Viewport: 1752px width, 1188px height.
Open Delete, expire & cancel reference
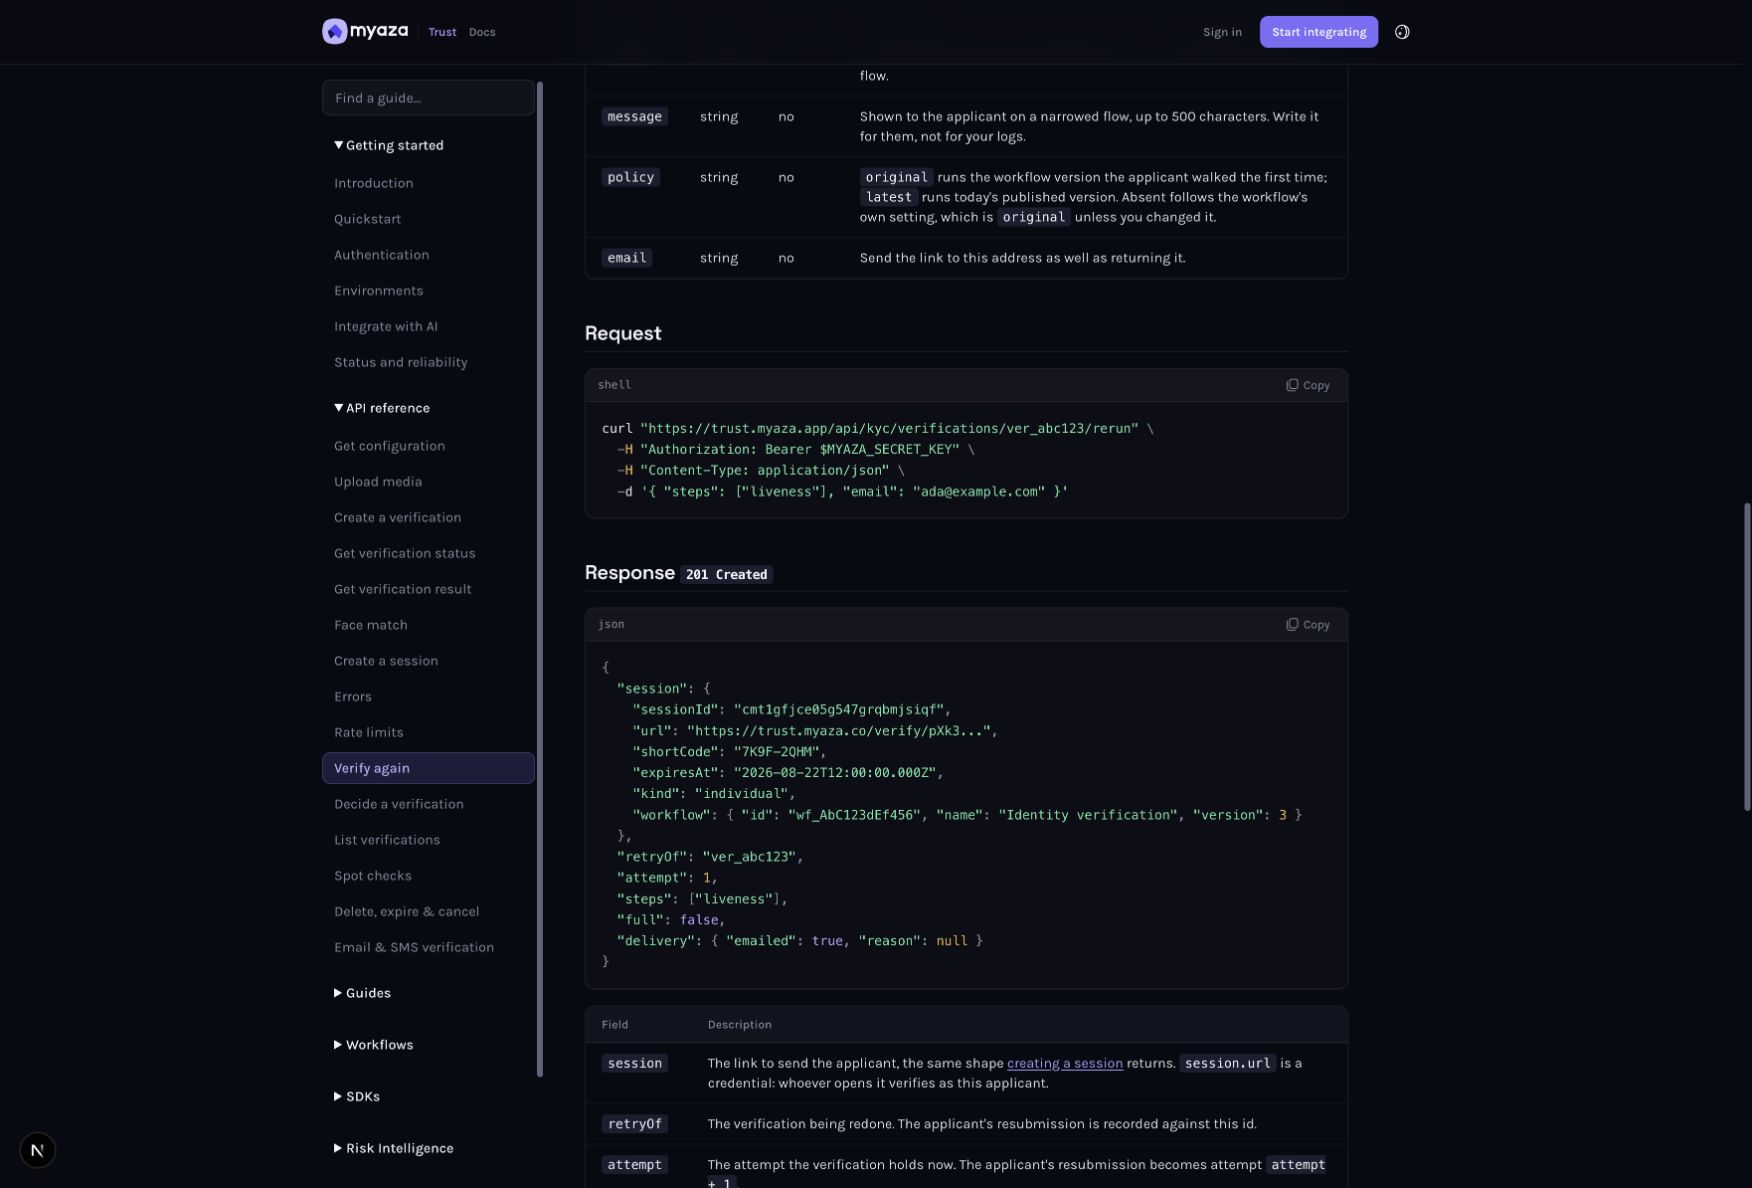pyautogui.click(x=406, y=912)
